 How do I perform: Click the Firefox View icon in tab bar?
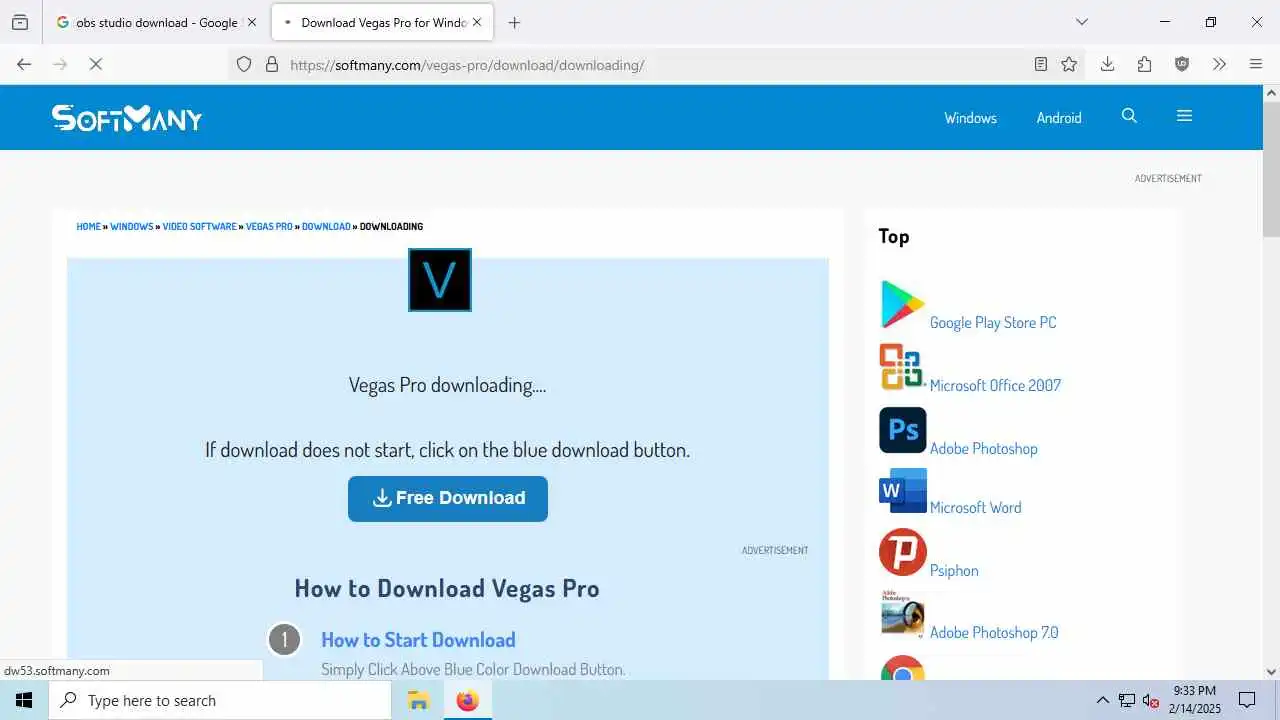coord(20,22)
